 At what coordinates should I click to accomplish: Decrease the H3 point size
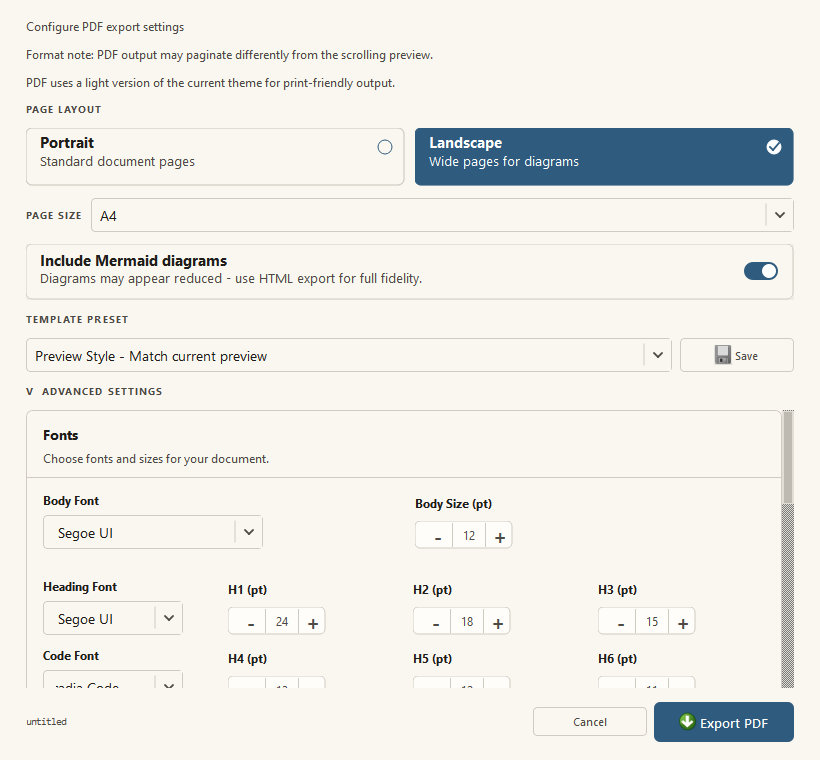pyautogui.click(x=618, y=621)
